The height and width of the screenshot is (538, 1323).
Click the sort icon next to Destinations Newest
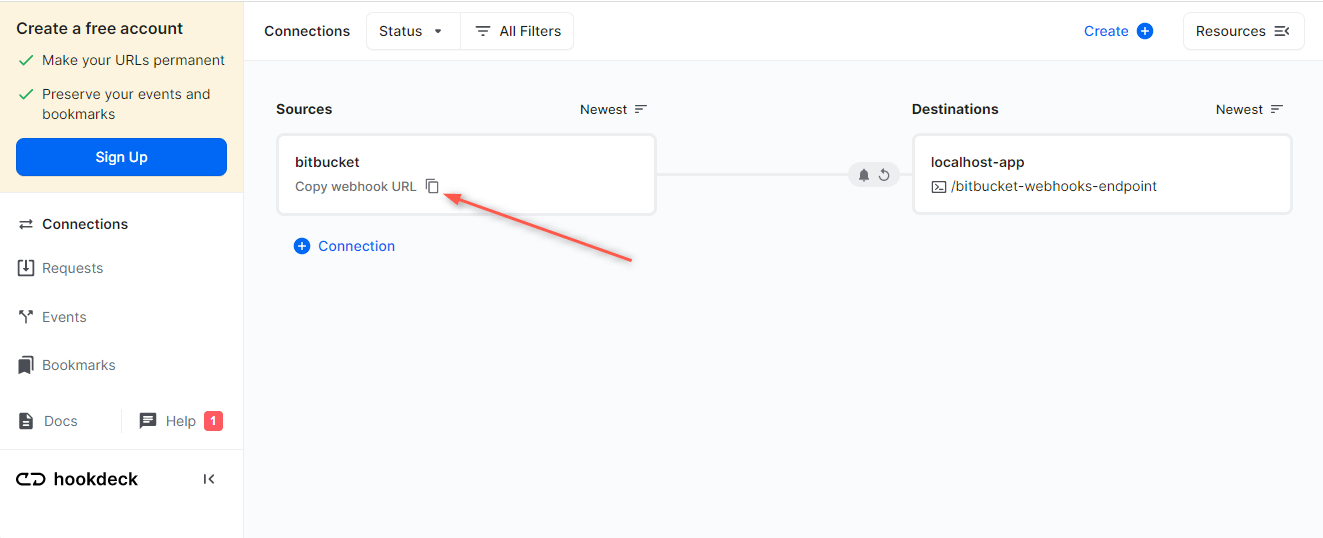(x=1277, y=109)
